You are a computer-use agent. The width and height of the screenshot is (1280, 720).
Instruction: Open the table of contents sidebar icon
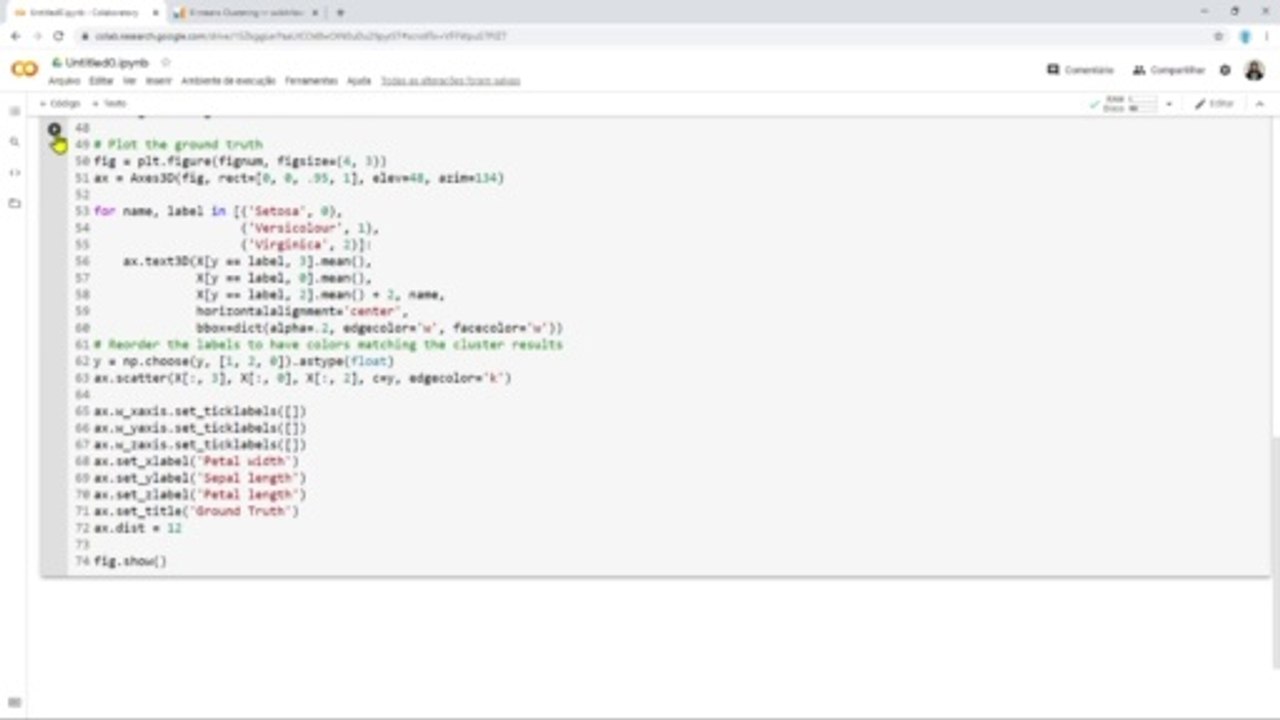(x=14, y=111)
